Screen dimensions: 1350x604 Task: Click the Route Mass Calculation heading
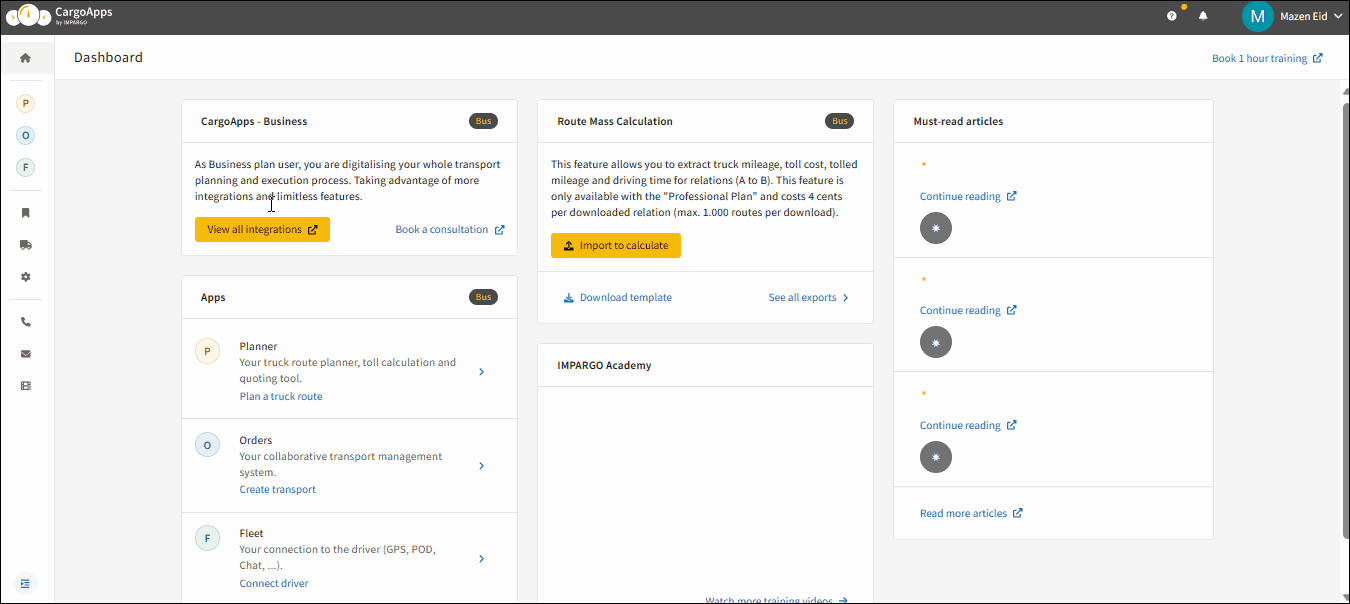(615, 121)
